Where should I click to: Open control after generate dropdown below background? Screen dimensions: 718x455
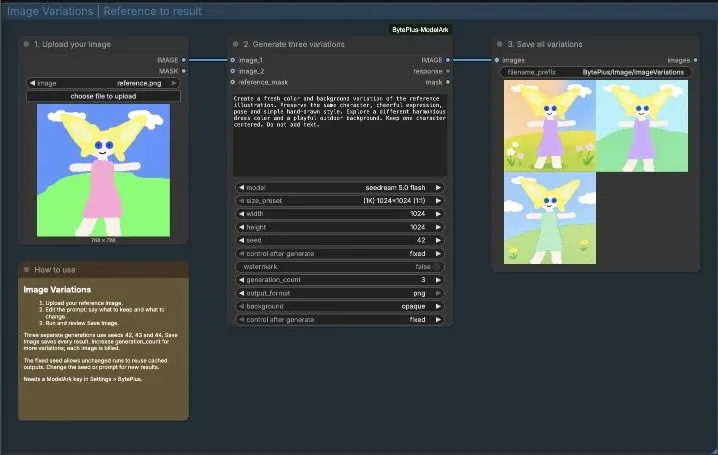click(340, 320)
